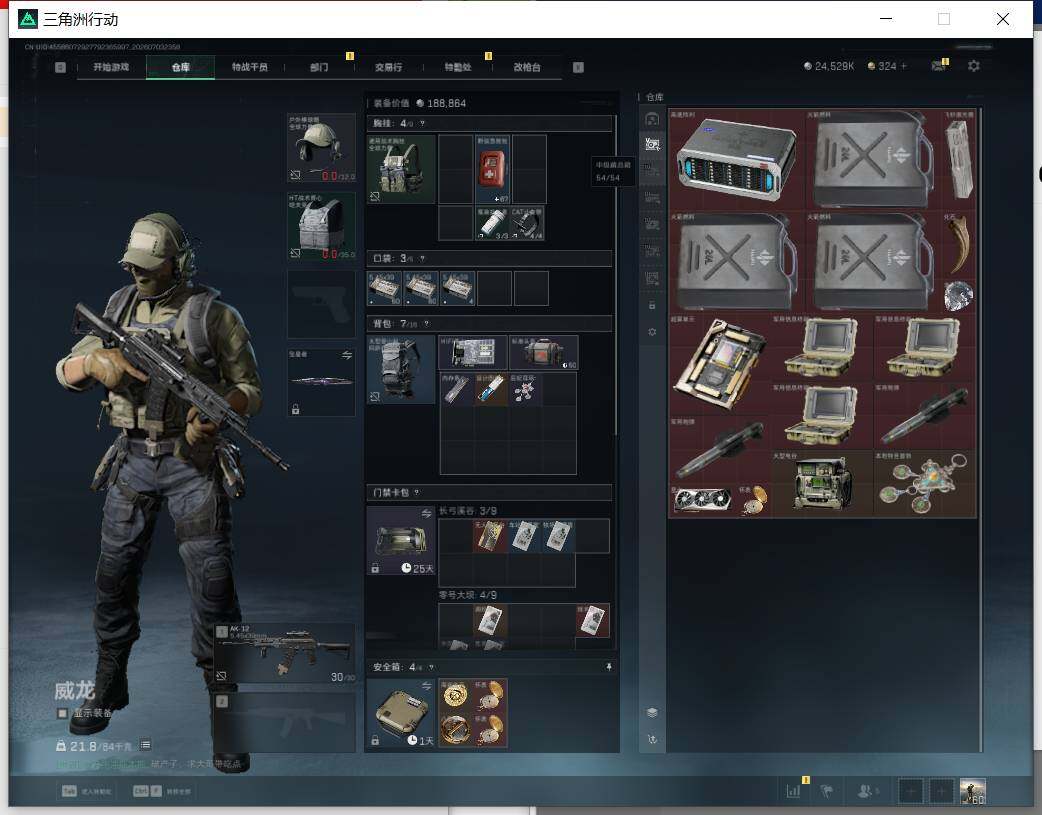
Task: Click the help marker beside 安全箱
Action: [431, 667]
